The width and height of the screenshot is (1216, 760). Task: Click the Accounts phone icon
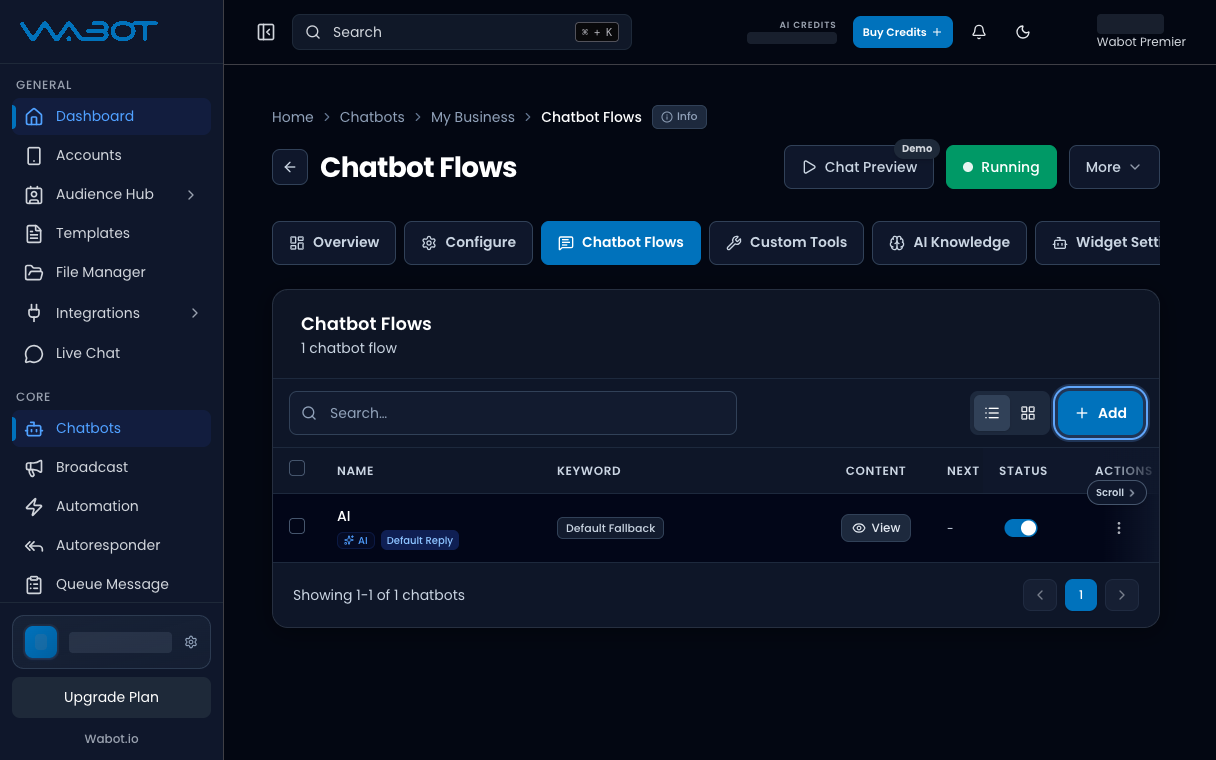tap(34, 155)
